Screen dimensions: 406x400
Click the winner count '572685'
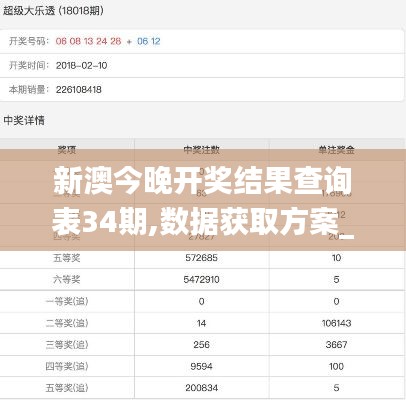pyautogui.click(x=202, y=258)
